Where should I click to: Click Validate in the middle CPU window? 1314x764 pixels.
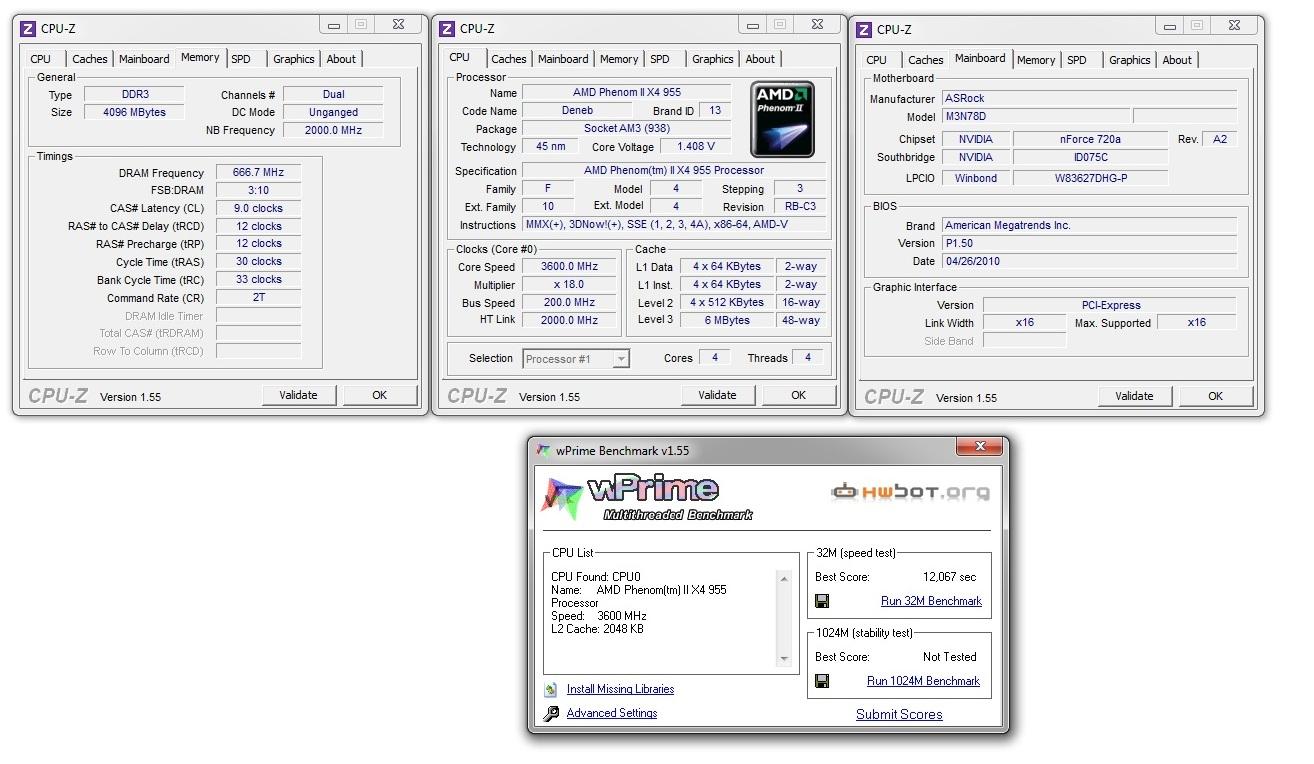(718, 395)
